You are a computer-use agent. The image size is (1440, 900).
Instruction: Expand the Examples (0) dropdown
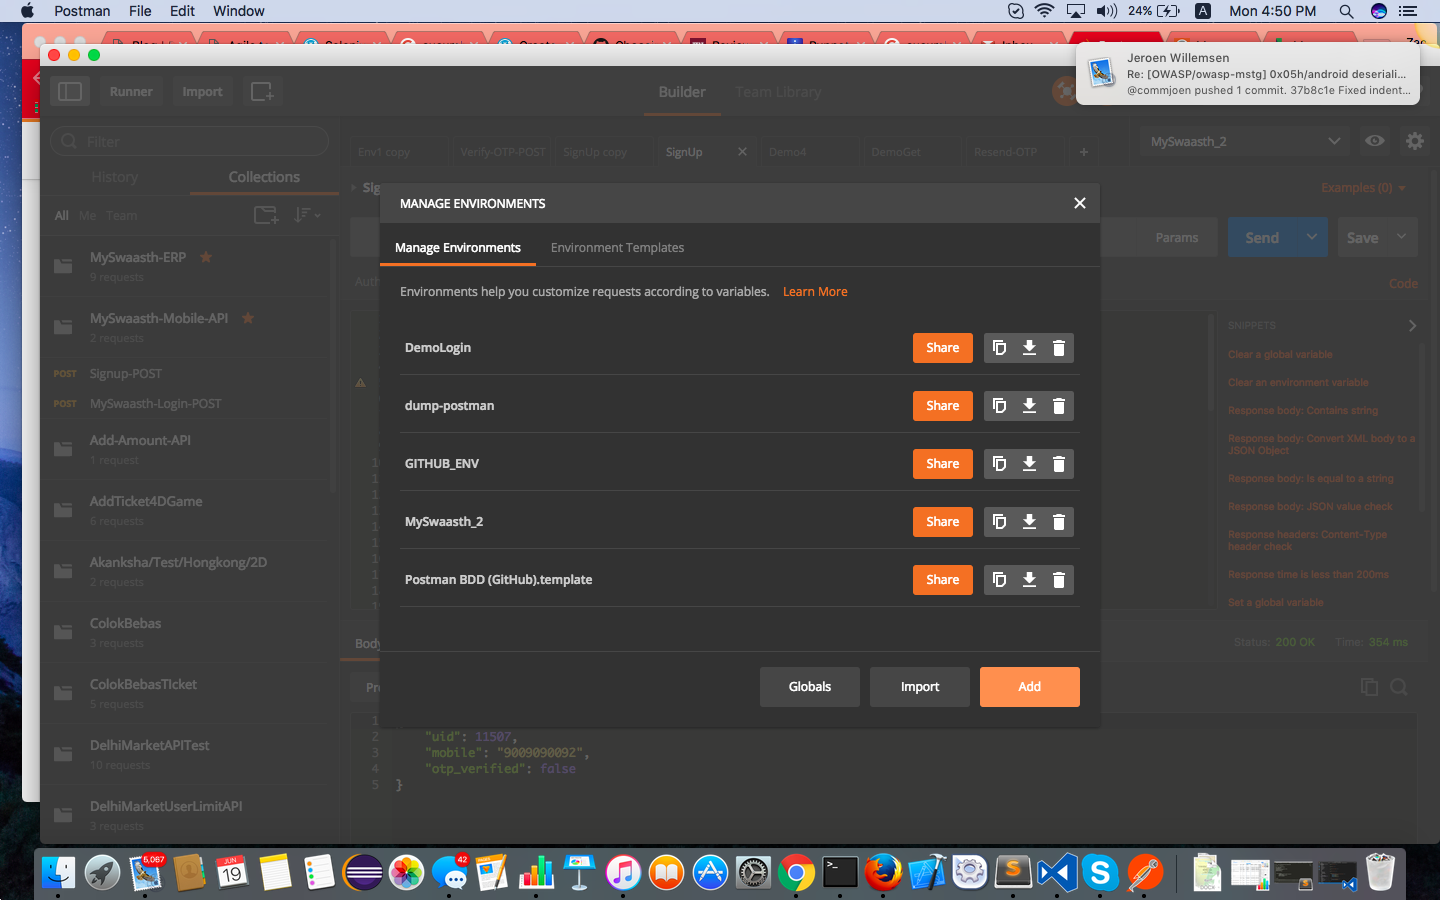tap(1363, 188)
